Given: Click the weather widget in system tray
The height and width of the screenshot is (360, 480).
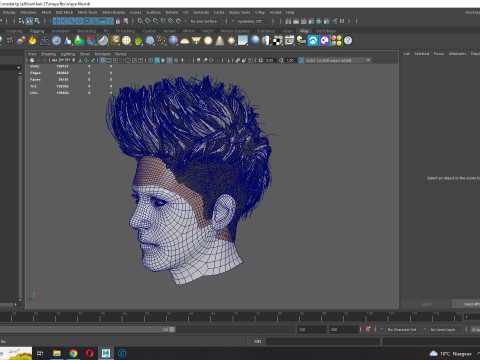Looking at the screenshot, I should coord(450,353).
